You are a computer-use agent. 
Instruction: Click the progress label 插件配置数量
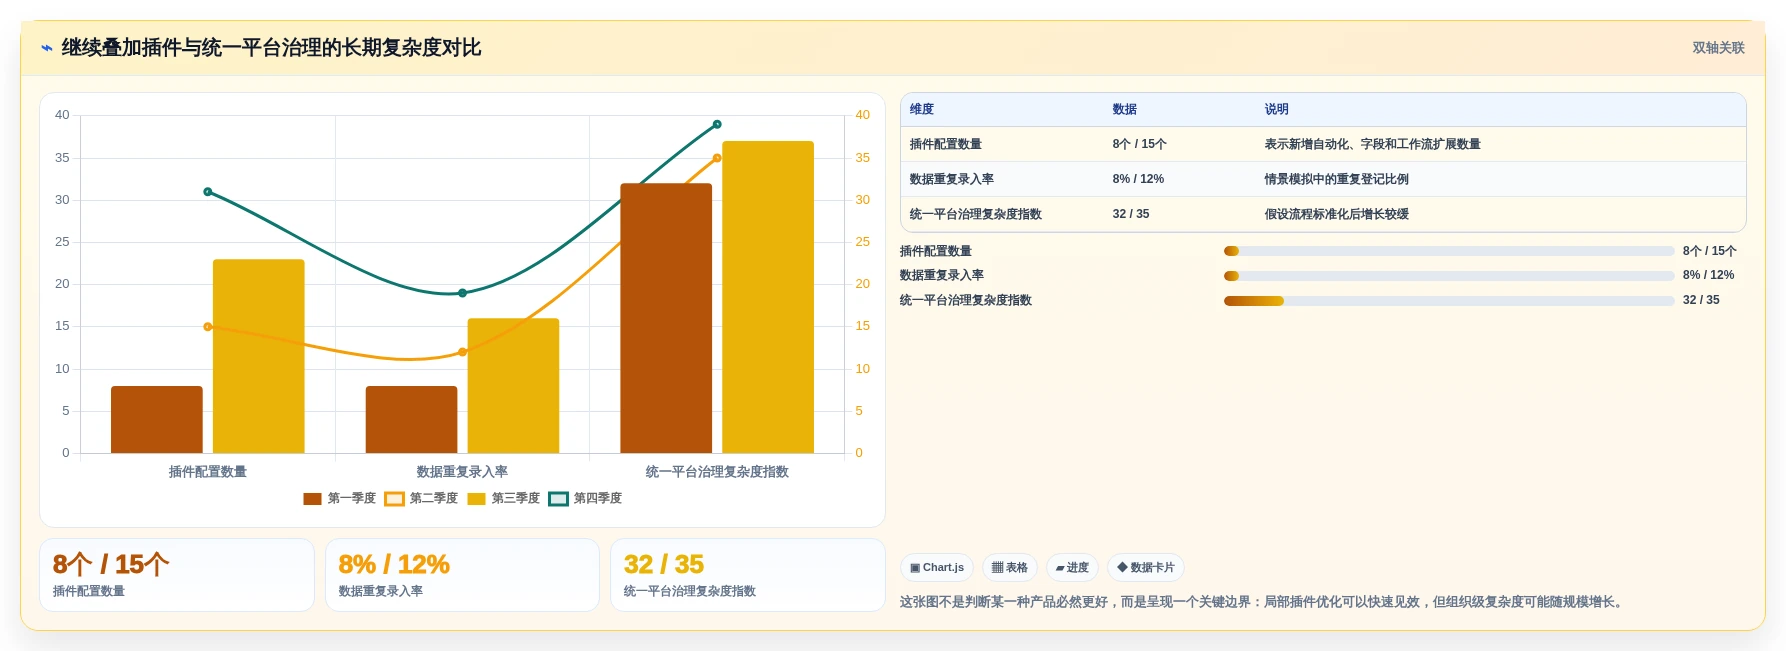point(936,251)
